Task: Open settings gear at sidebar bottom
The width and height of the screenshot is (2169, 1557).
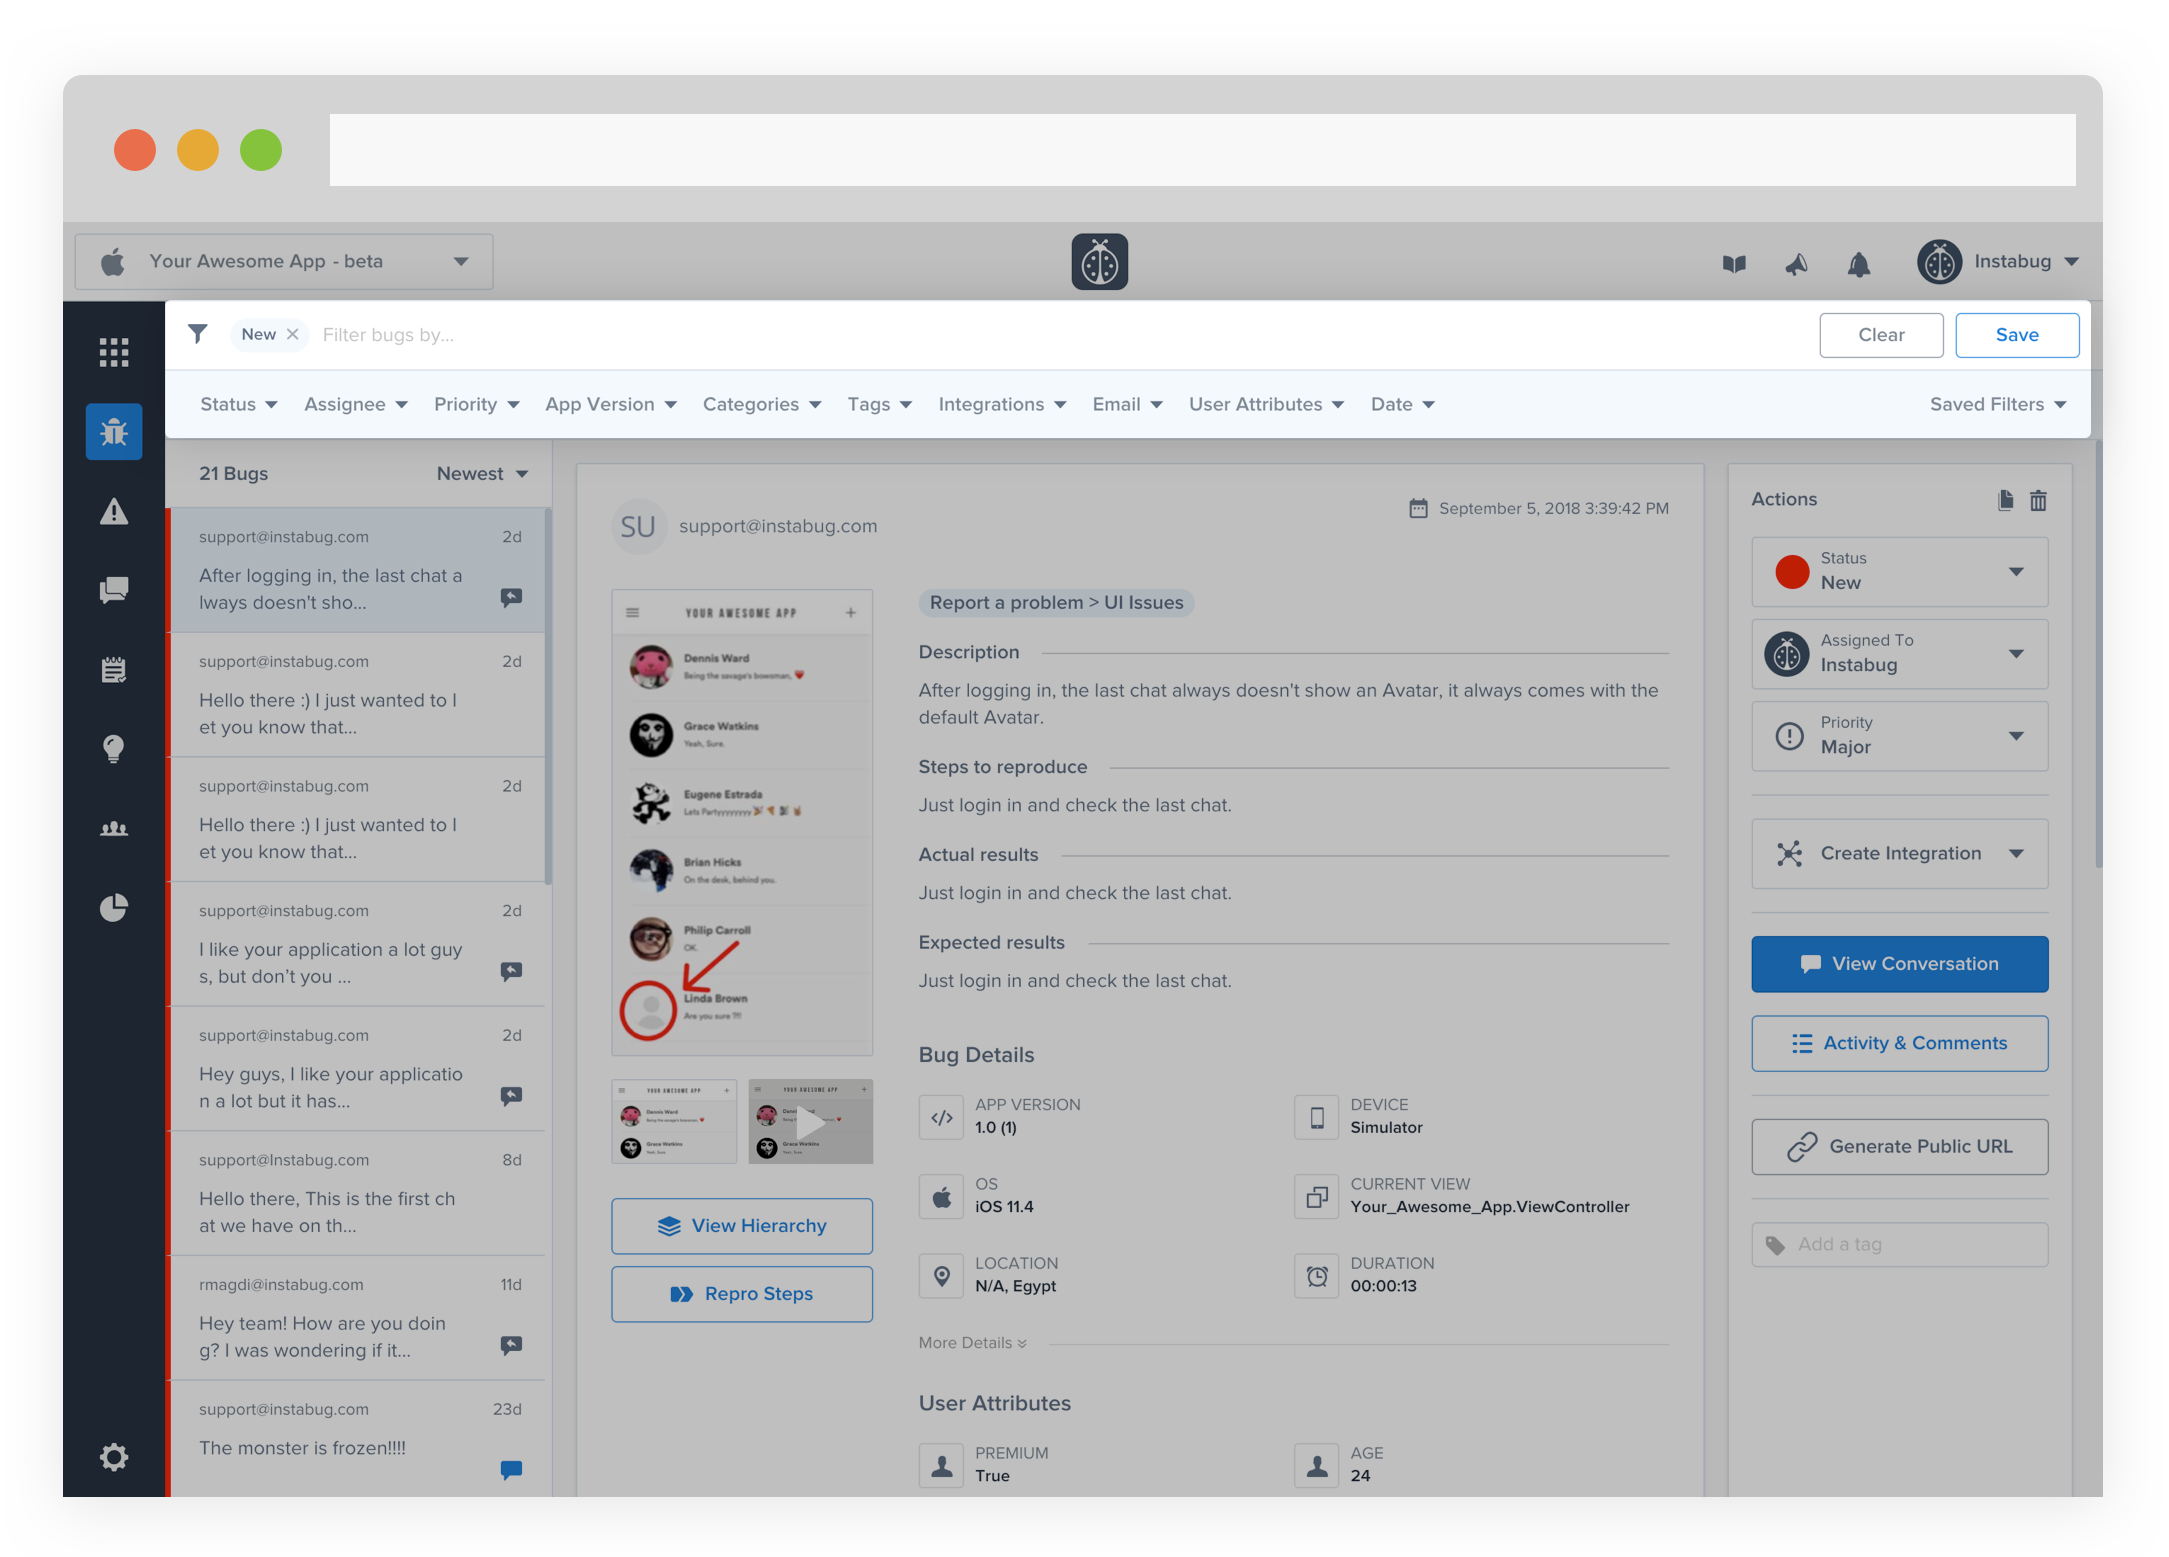Action: tap(114, 1457)
